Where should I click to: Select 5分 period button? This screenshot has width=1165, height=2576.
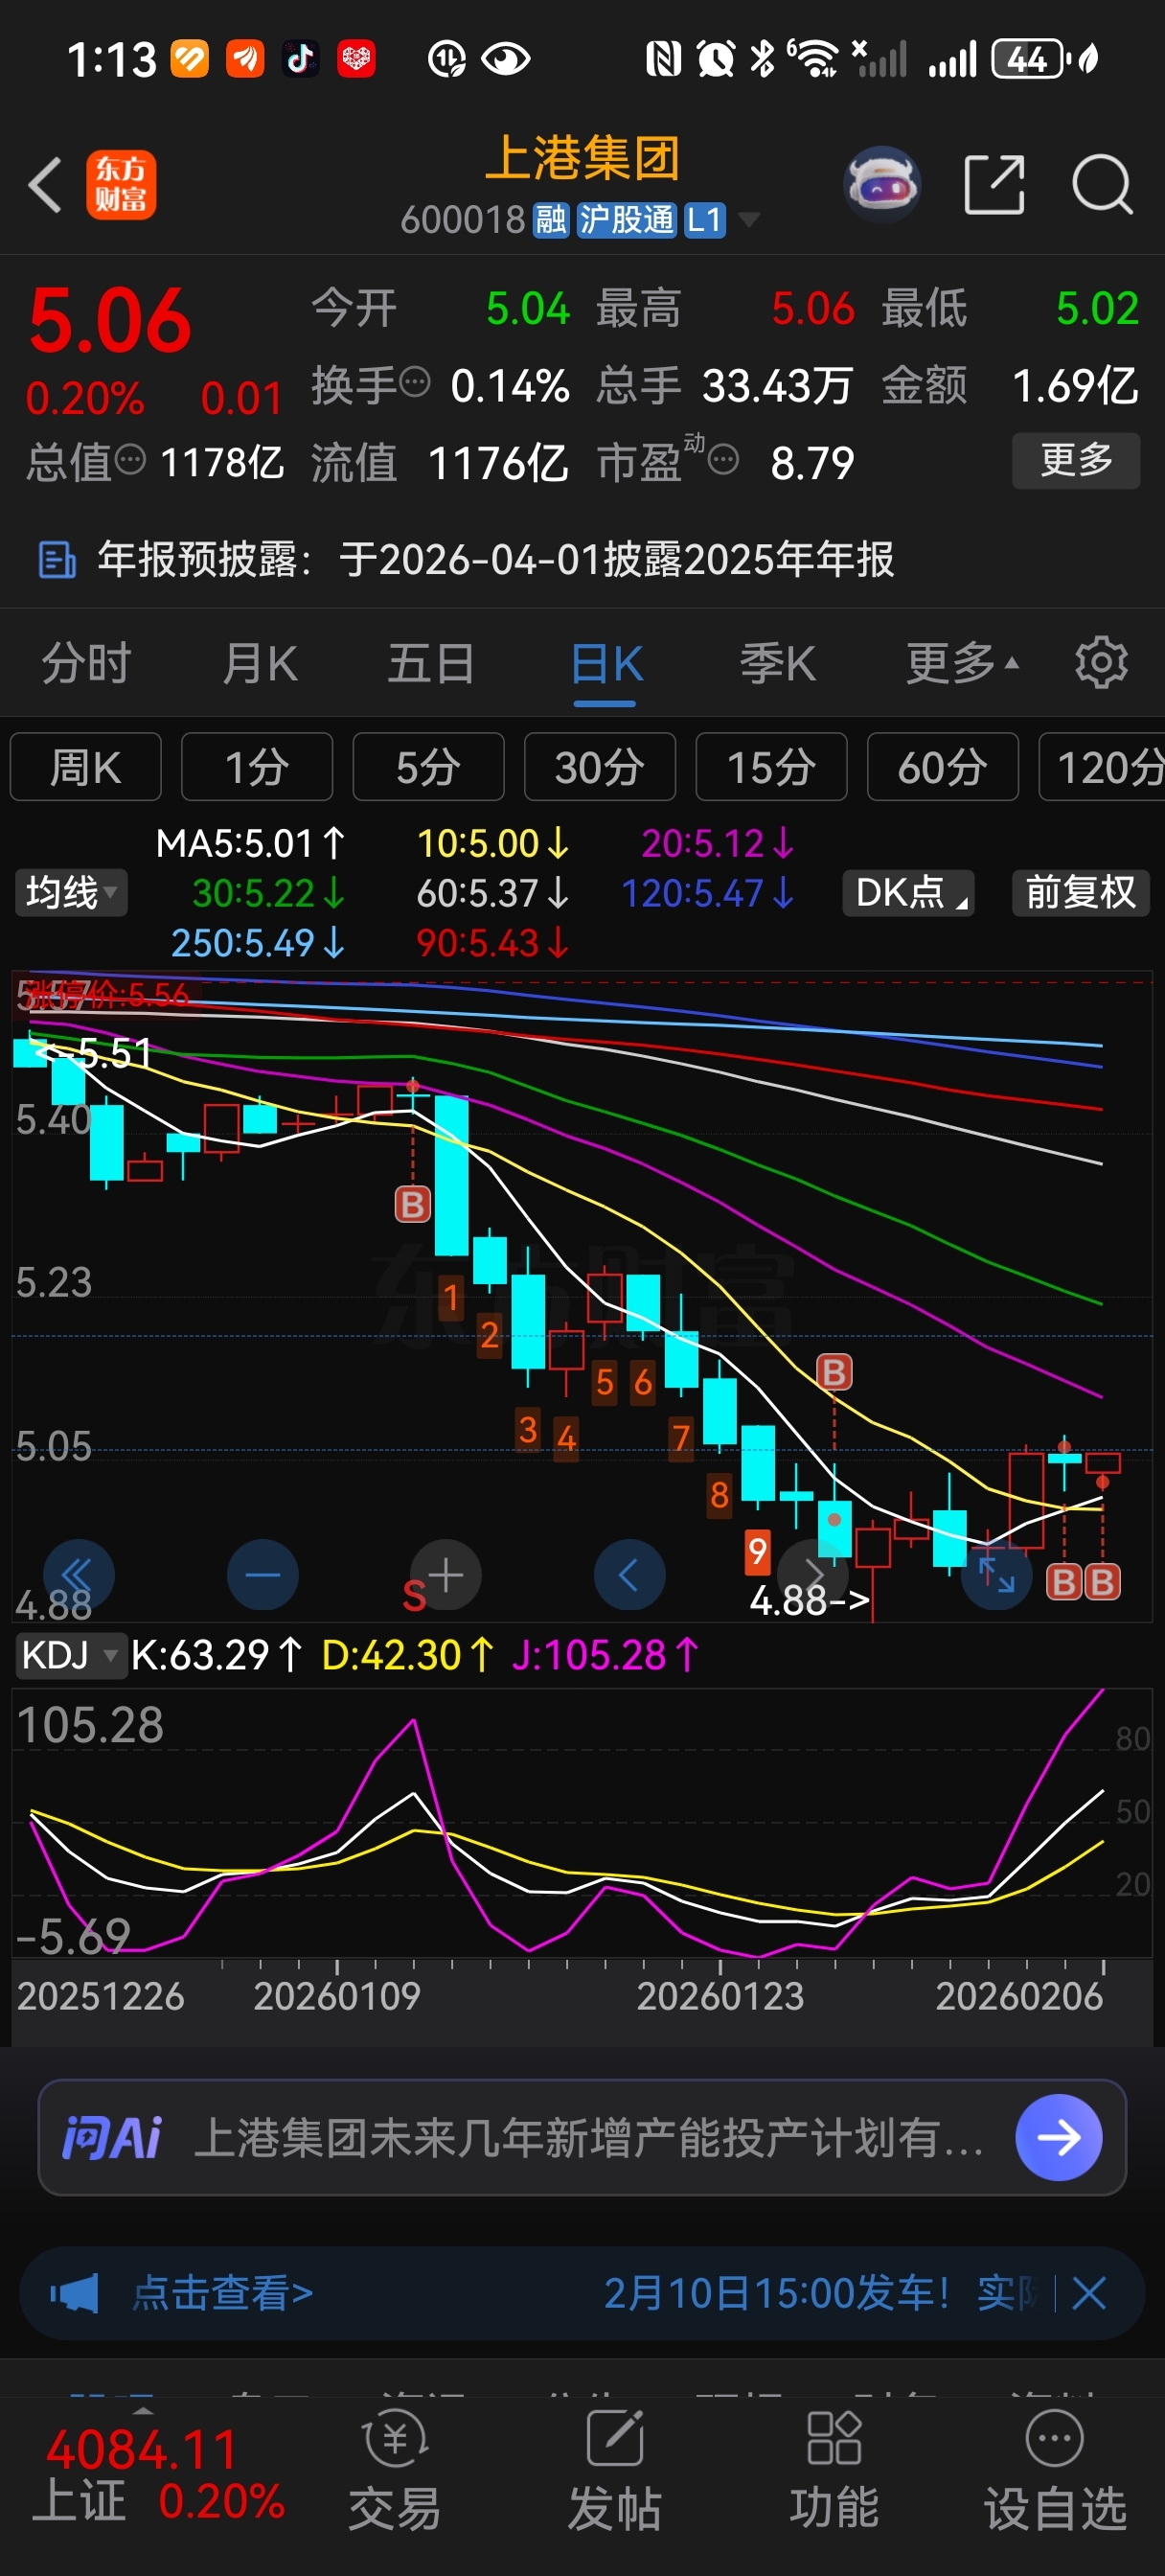428,767
